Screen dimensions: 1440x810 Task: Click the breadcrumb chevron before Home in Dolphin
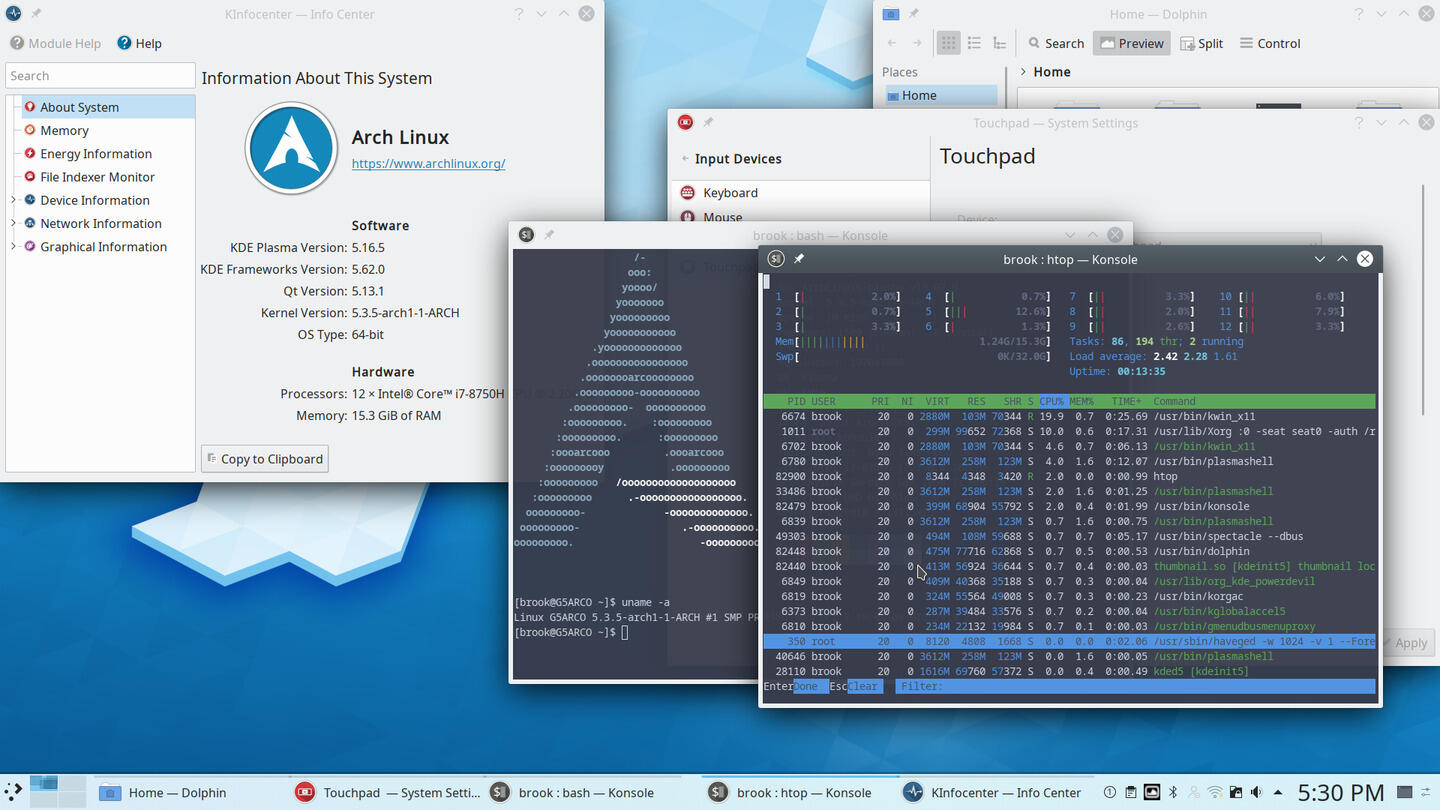[x=1023, y=72]
